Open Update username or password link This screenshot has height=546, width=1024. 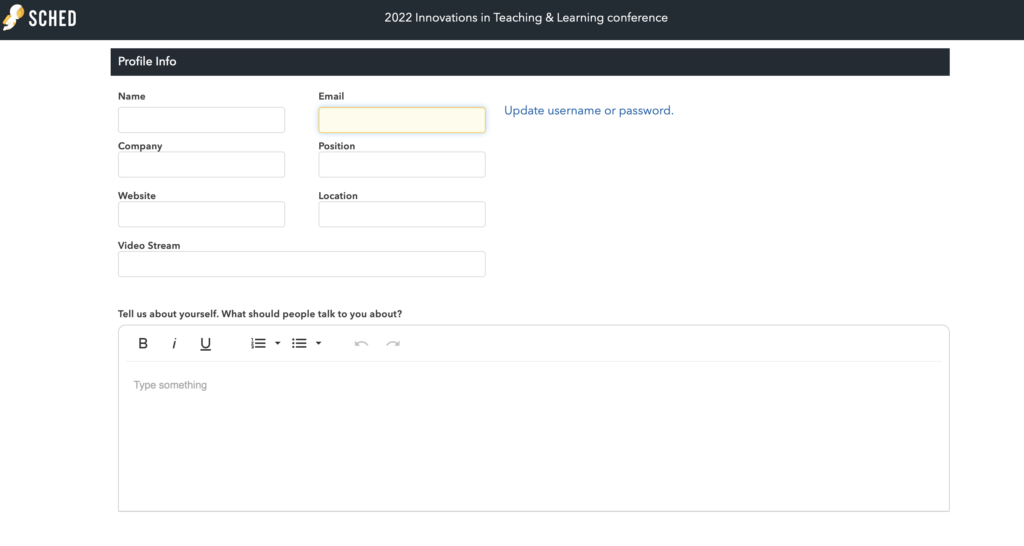[588, 110]
